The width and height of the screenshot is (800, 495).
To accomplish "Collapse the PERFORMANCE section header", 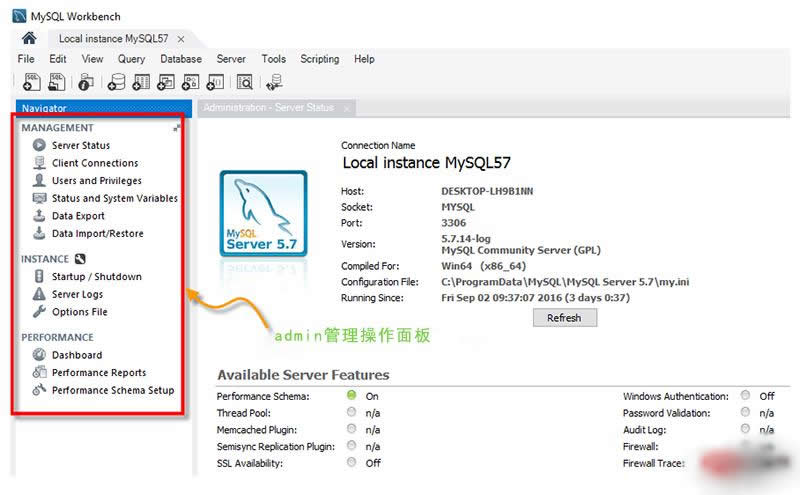I will click(58, 337).
